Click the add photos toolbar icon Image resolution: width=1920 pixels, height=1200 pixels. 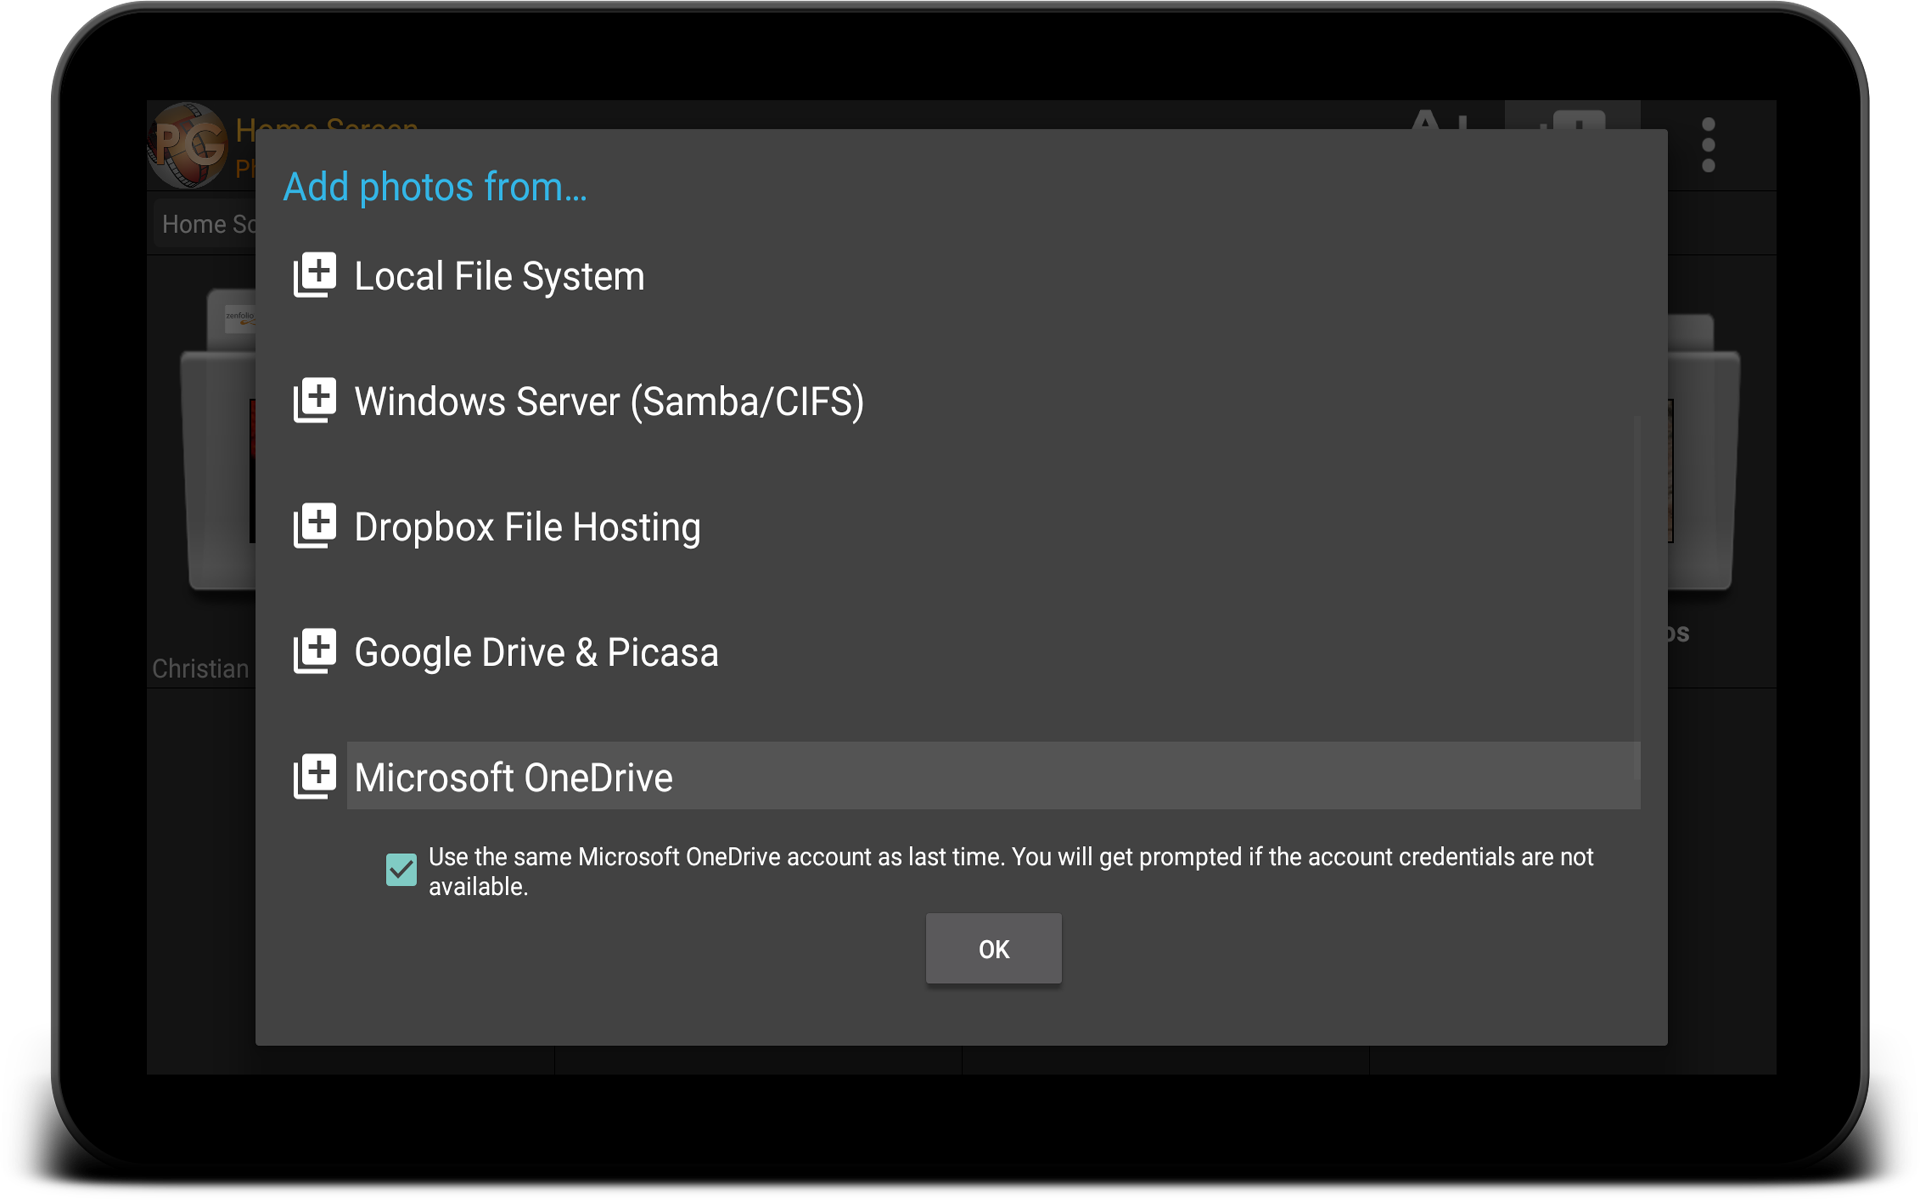(x=1572, y=118)
